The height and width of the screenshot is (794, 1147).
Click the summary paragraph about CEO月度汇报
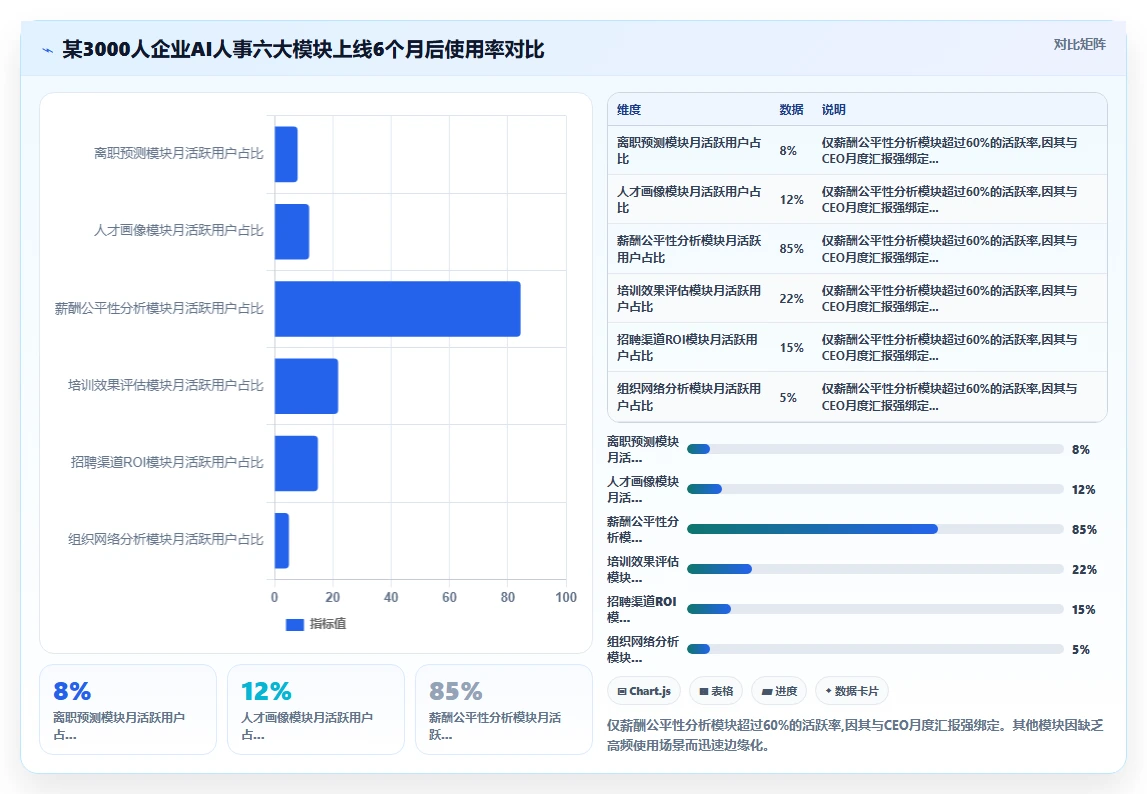point(854,735)
